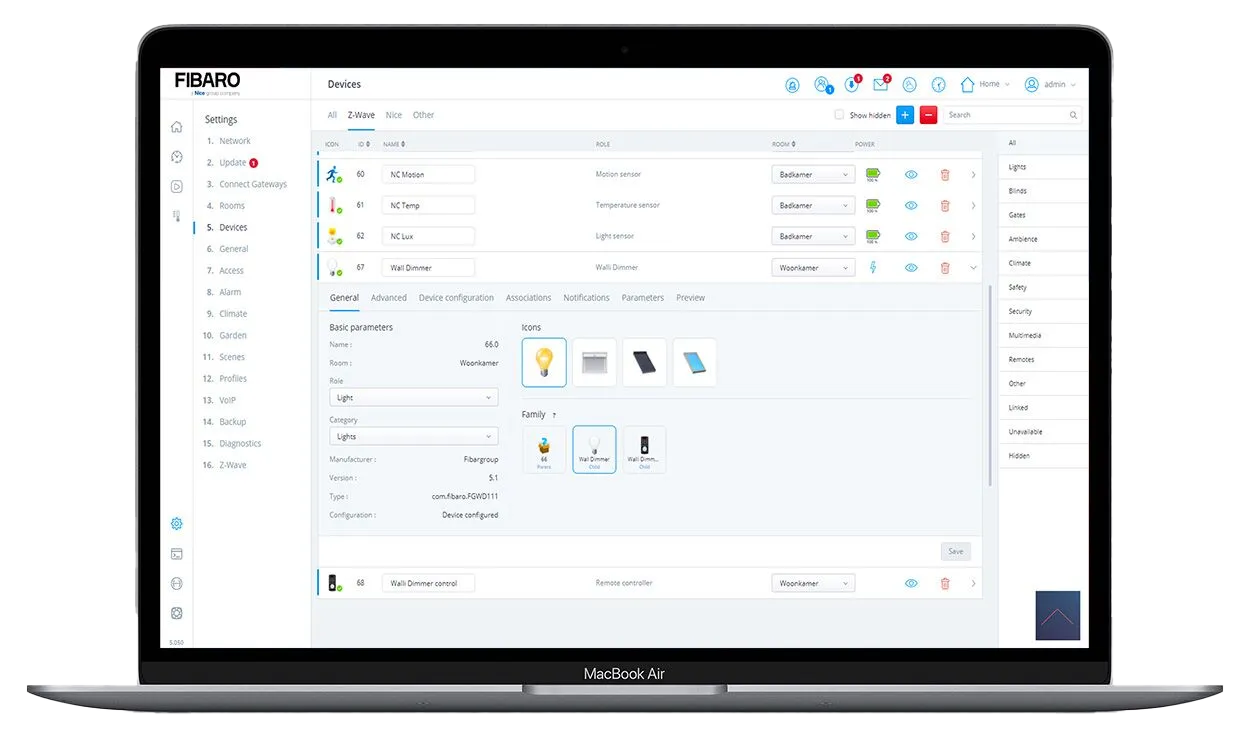Open the Role dropdown set to Light
The height and width of the screenshot is (740, 1250).
point(414,398)
